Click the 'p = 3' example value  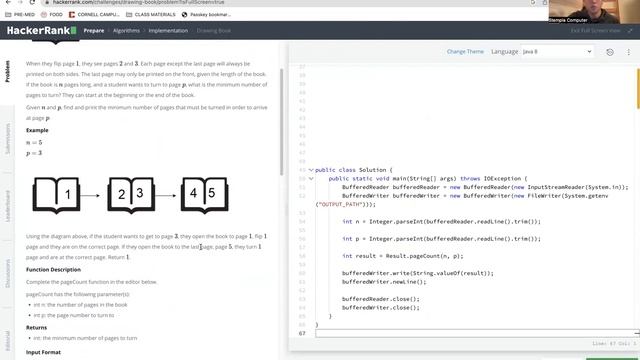click(34, 153)
